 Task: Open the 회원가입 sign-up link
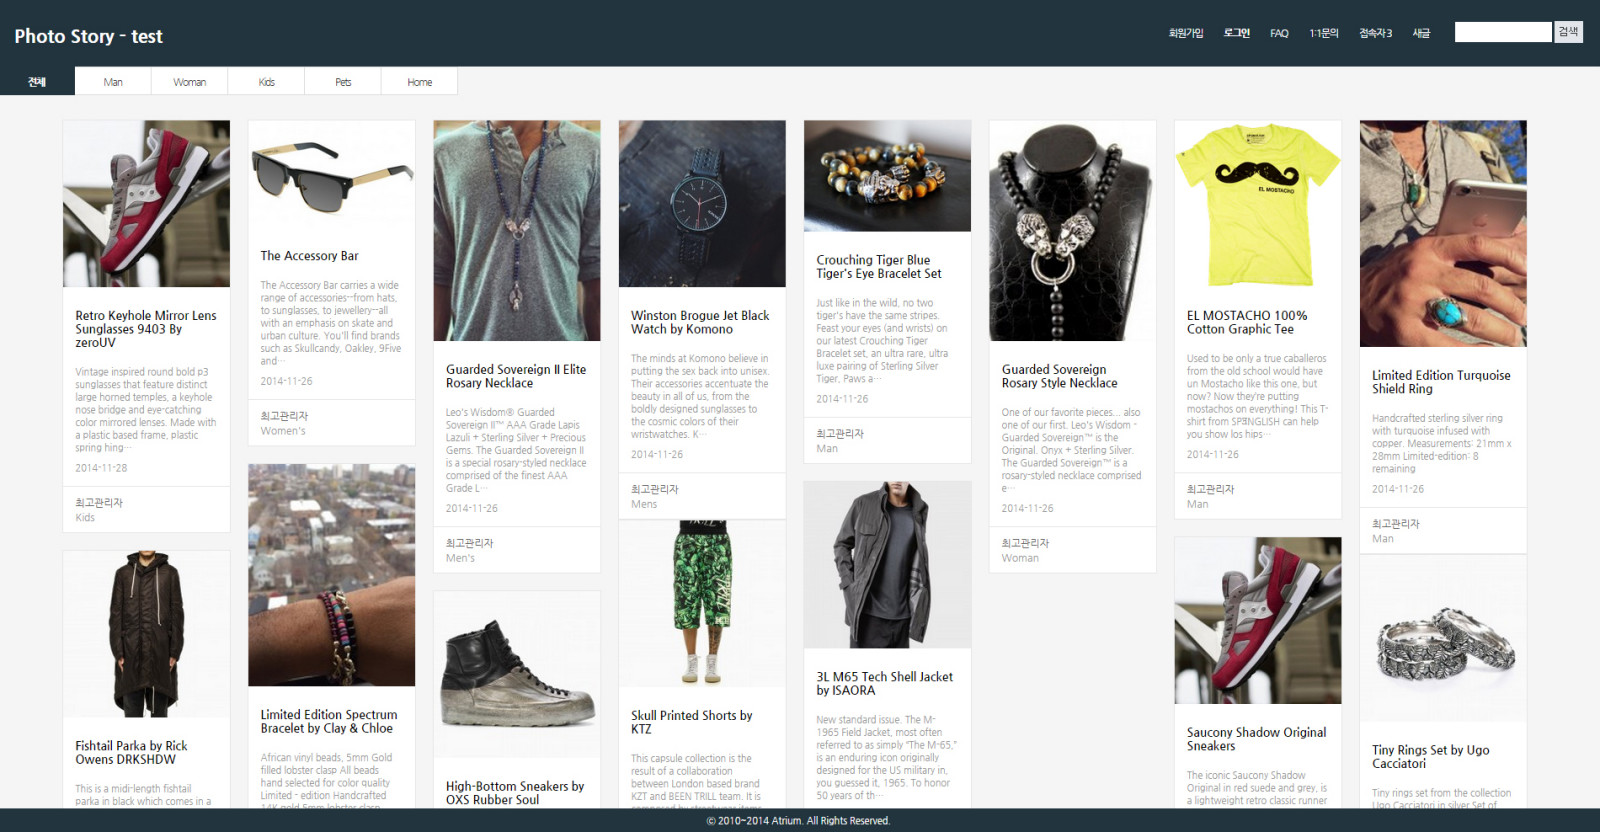coord(1186,33)
